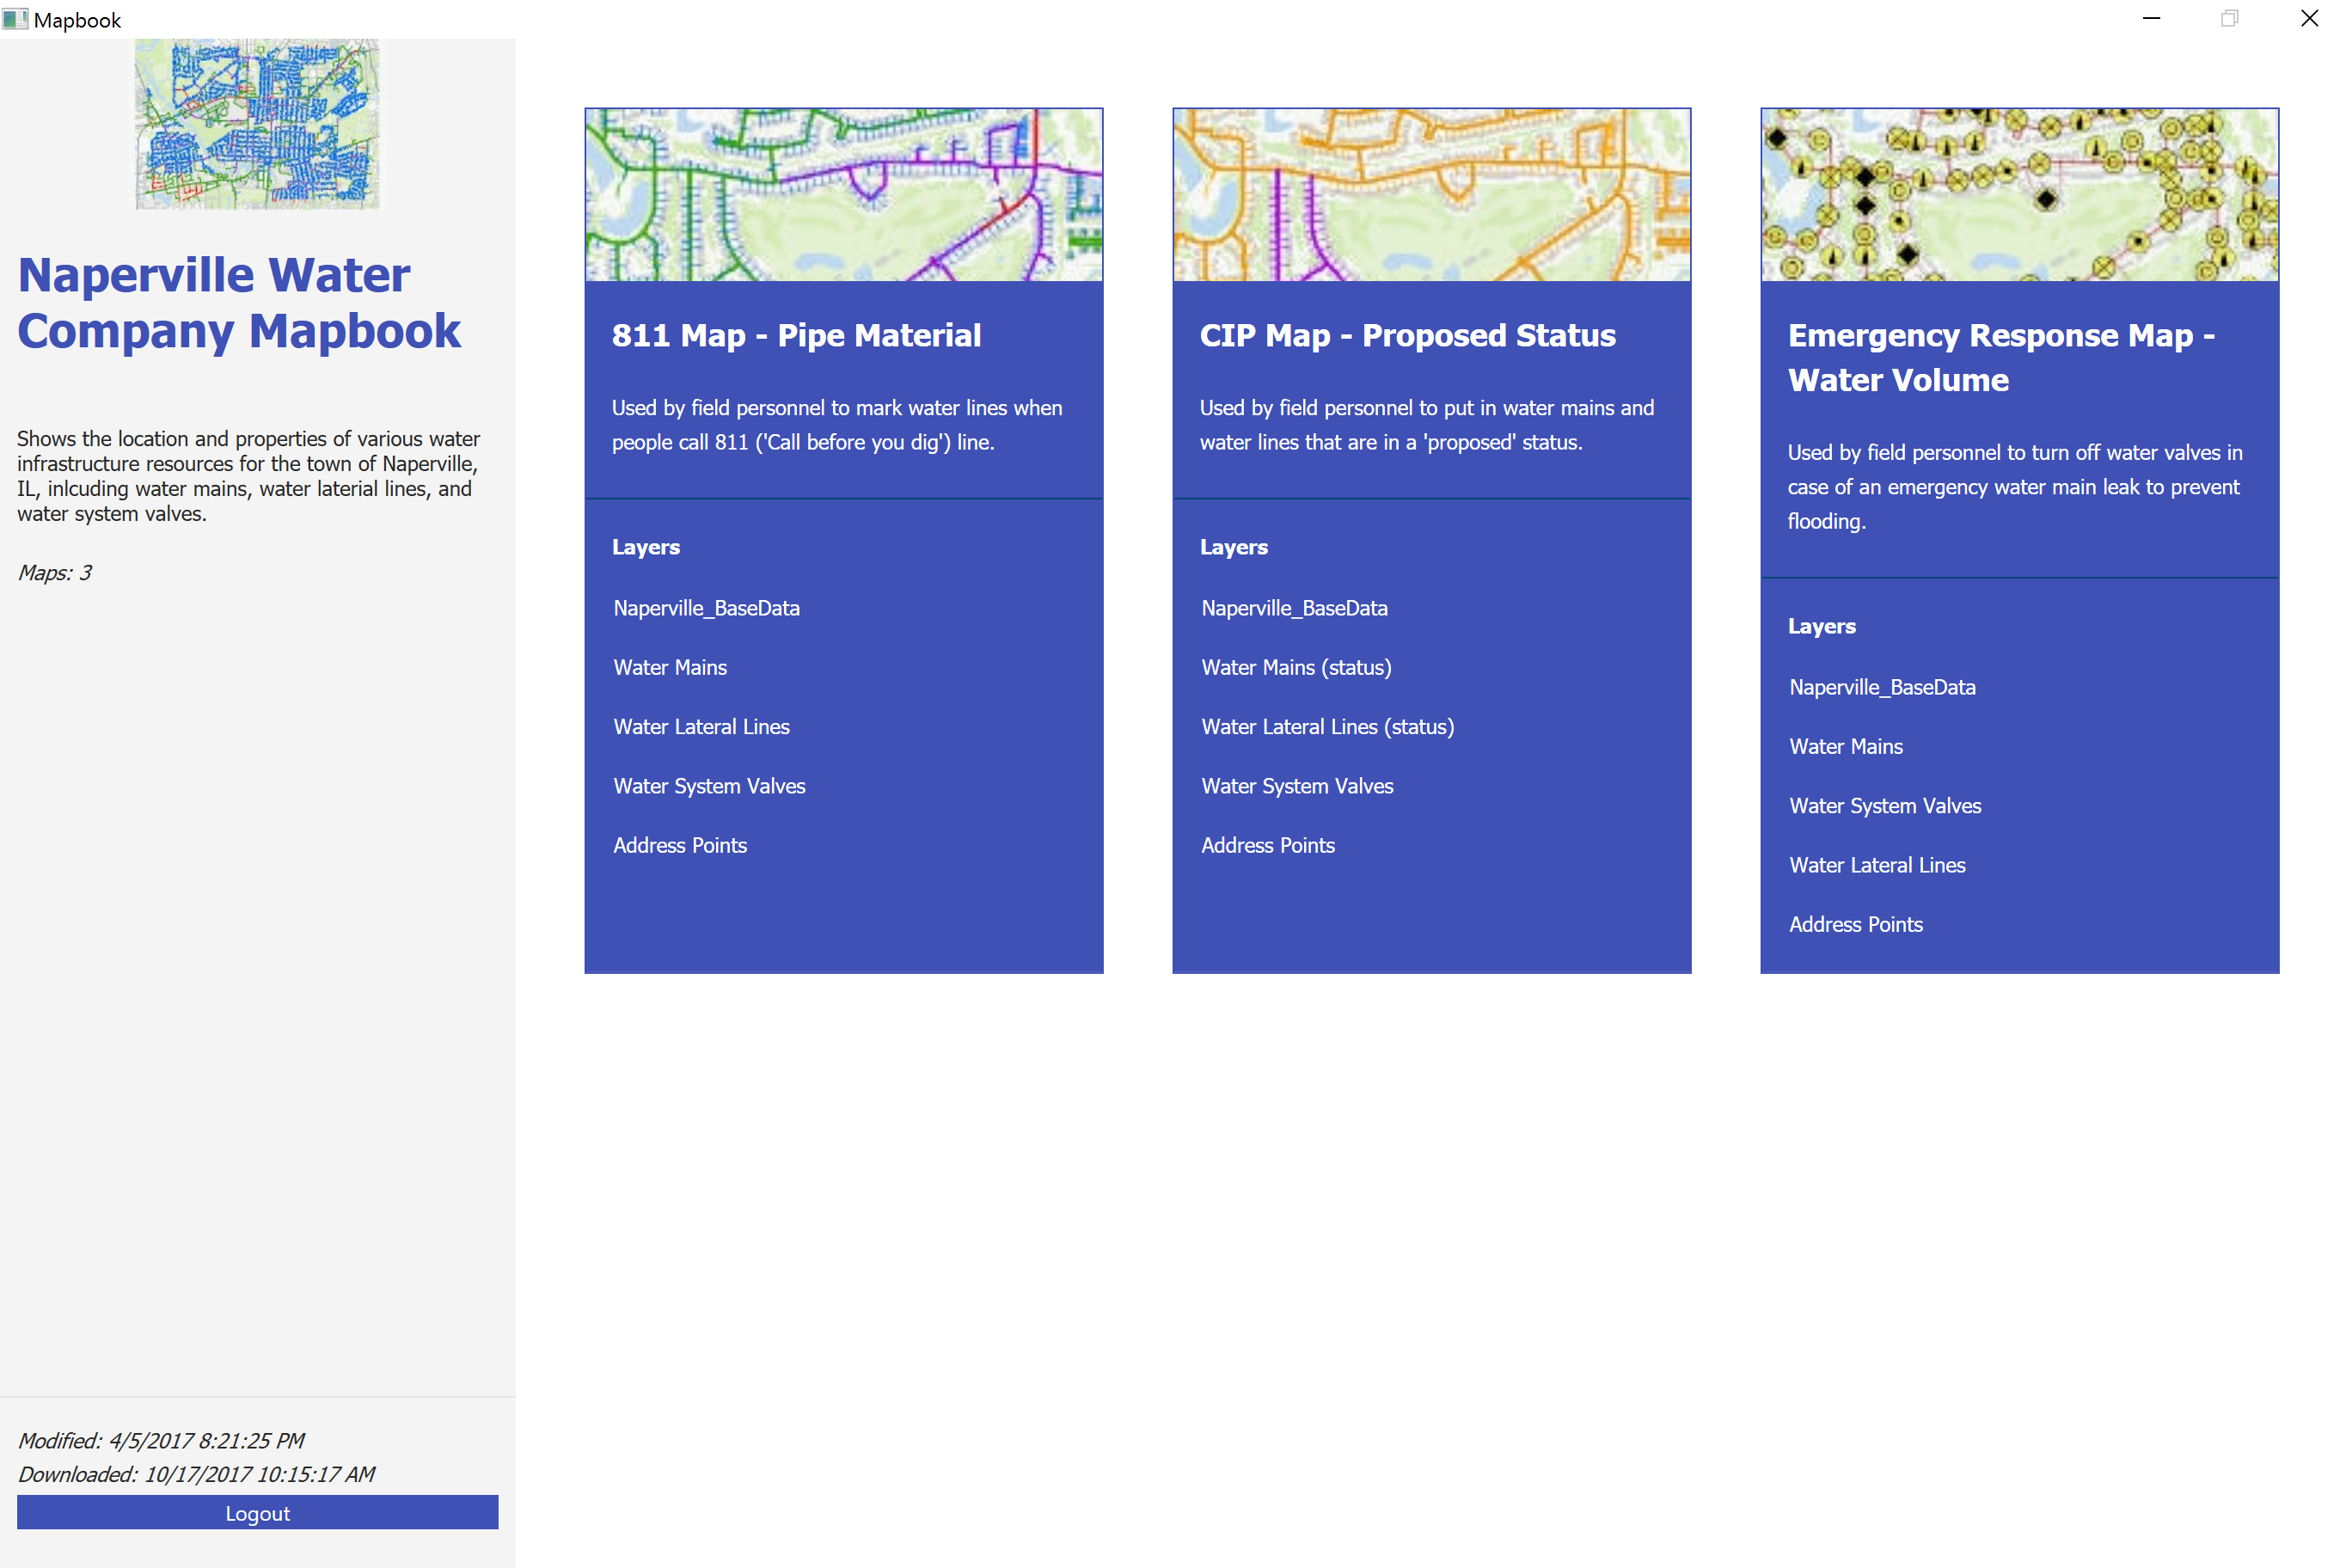Toggle visibility of Address Points in 811 Map
This screenshot has width=2352, height=1568.
pos(679,845)
